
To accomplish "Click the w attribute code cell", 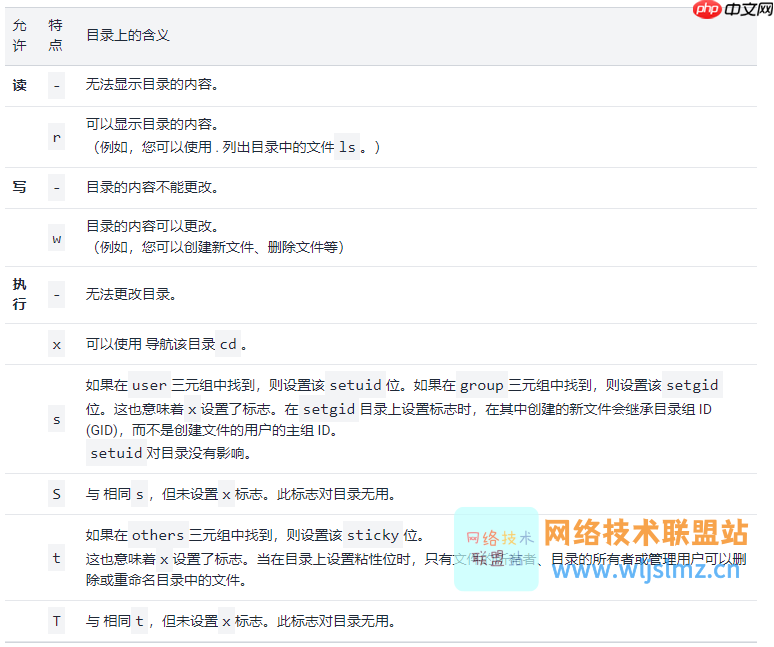I will (56, 238).
